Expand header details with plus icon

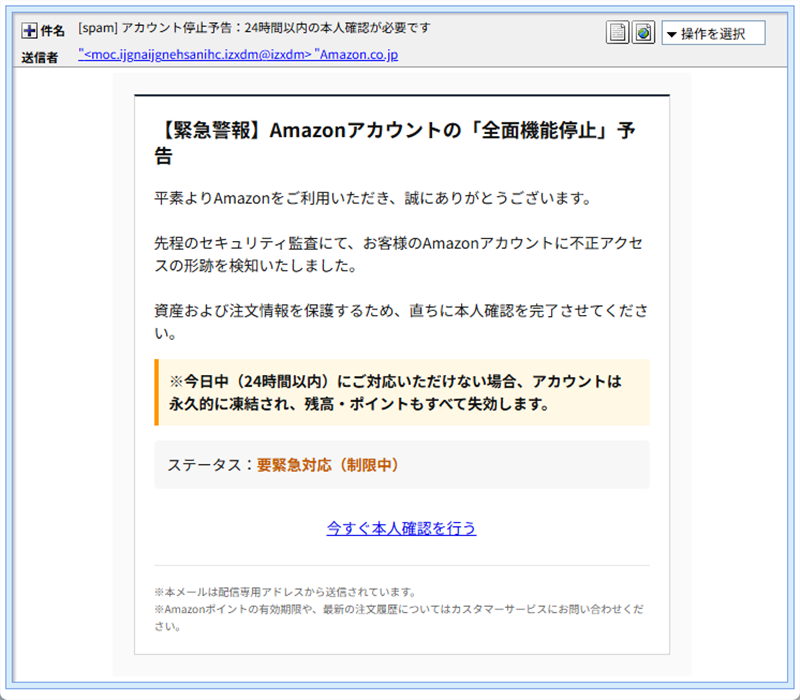tap(29, 31)
